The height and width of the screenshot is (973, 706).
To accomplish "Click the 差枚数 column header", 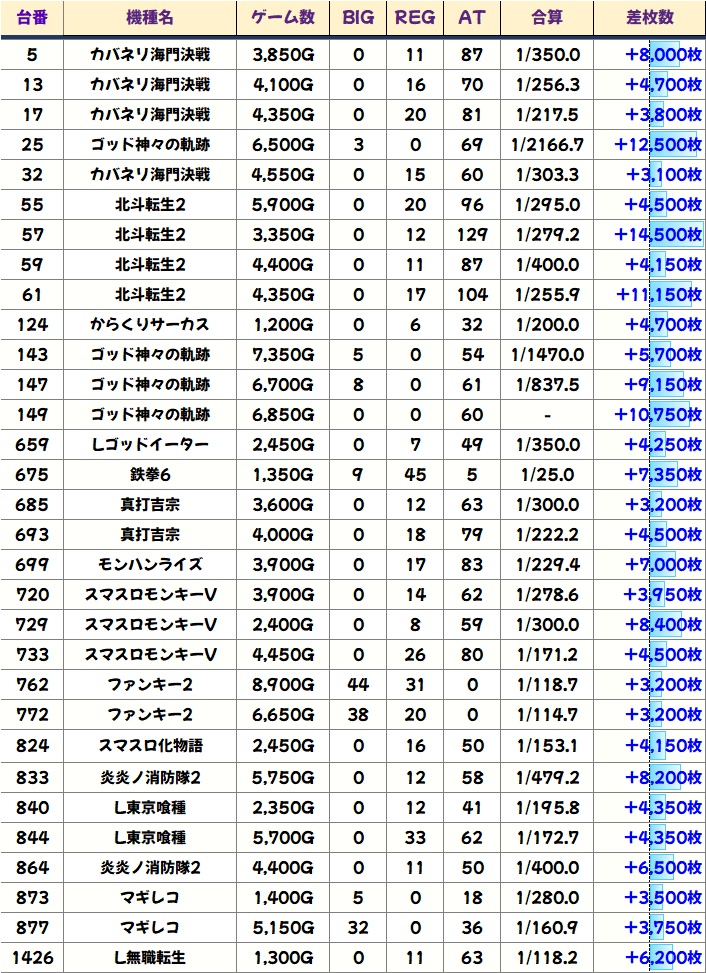I will tap(649, 18).
